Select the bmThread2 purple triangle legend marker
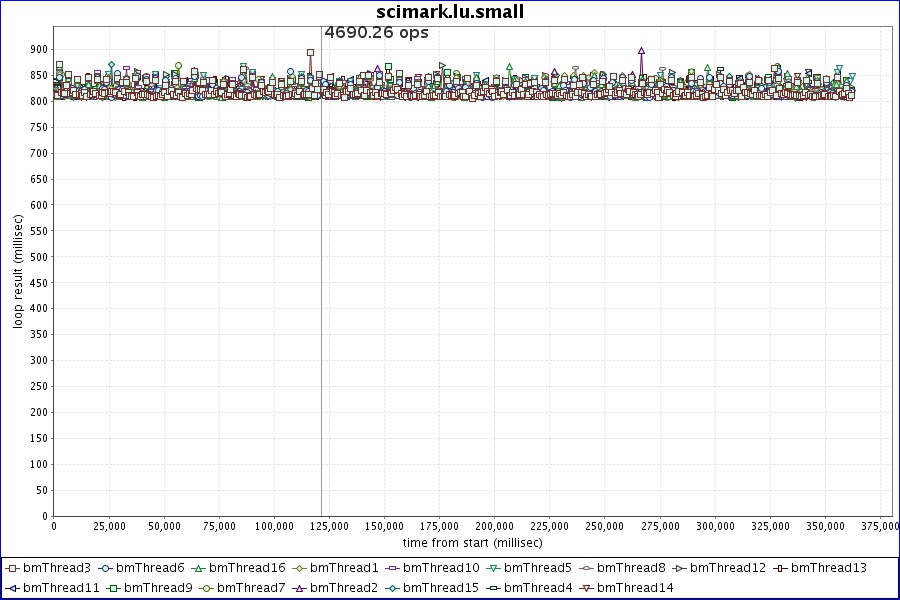 coord(299,587)
